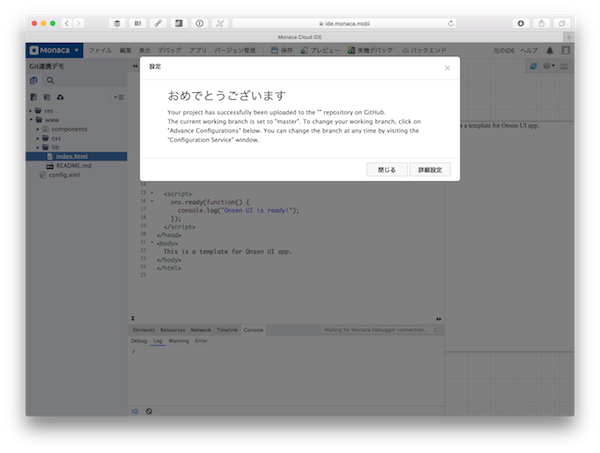The height and width of the screenshot is (453, 600).
Task: Switch to the Timeline debugger tab
Action: pyautogui.click(x=227, y=330)
